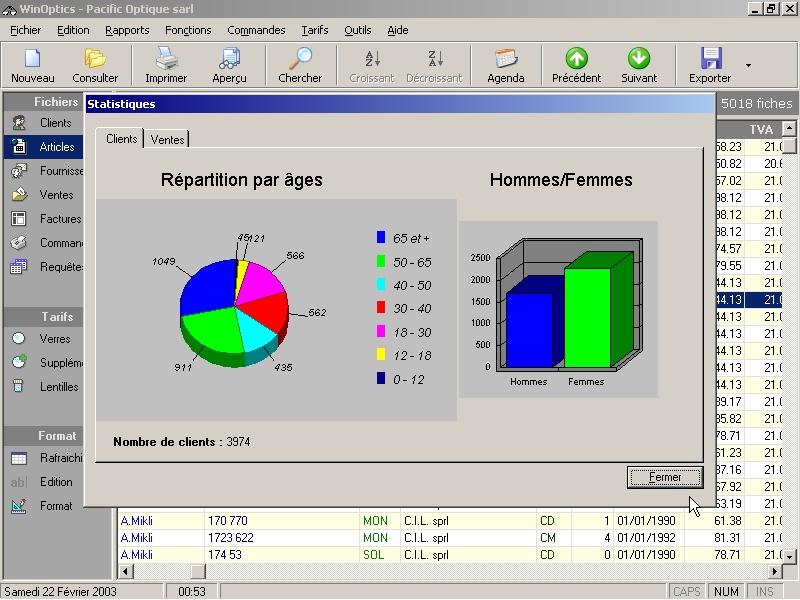Select Verres in the Tarifs panel
Screen dimensions: 800x600
(x=55, y=339)
